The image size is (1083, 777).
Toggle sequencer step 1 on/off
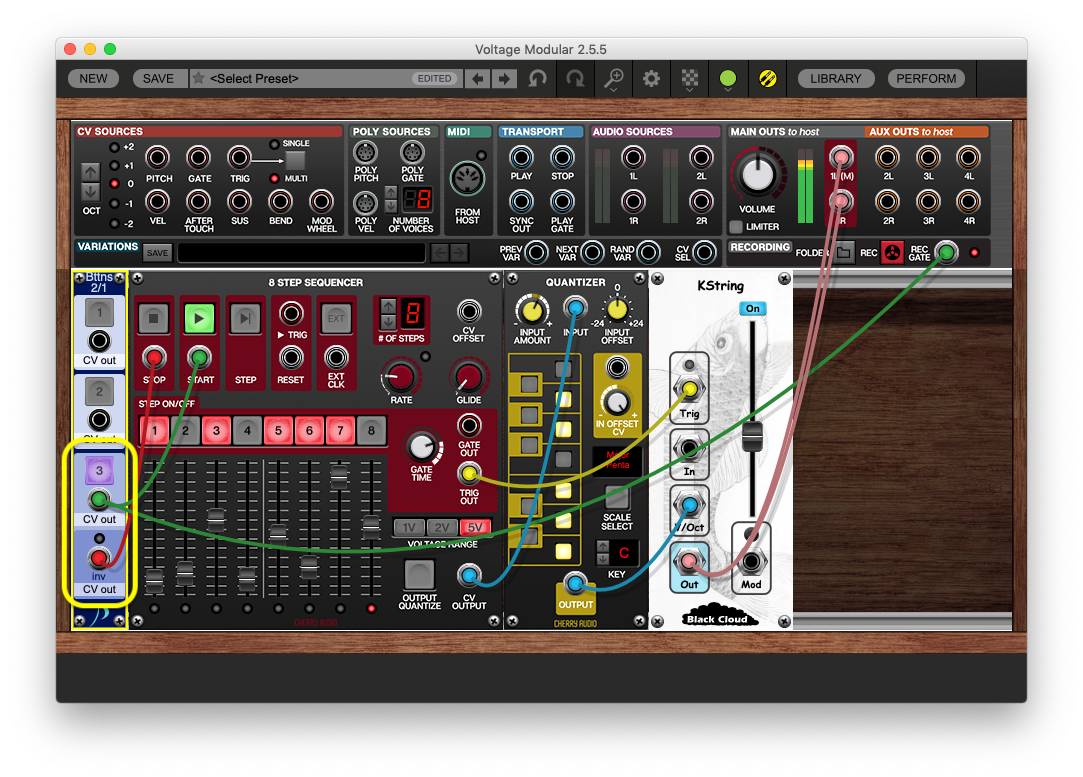tap(154, 430)
